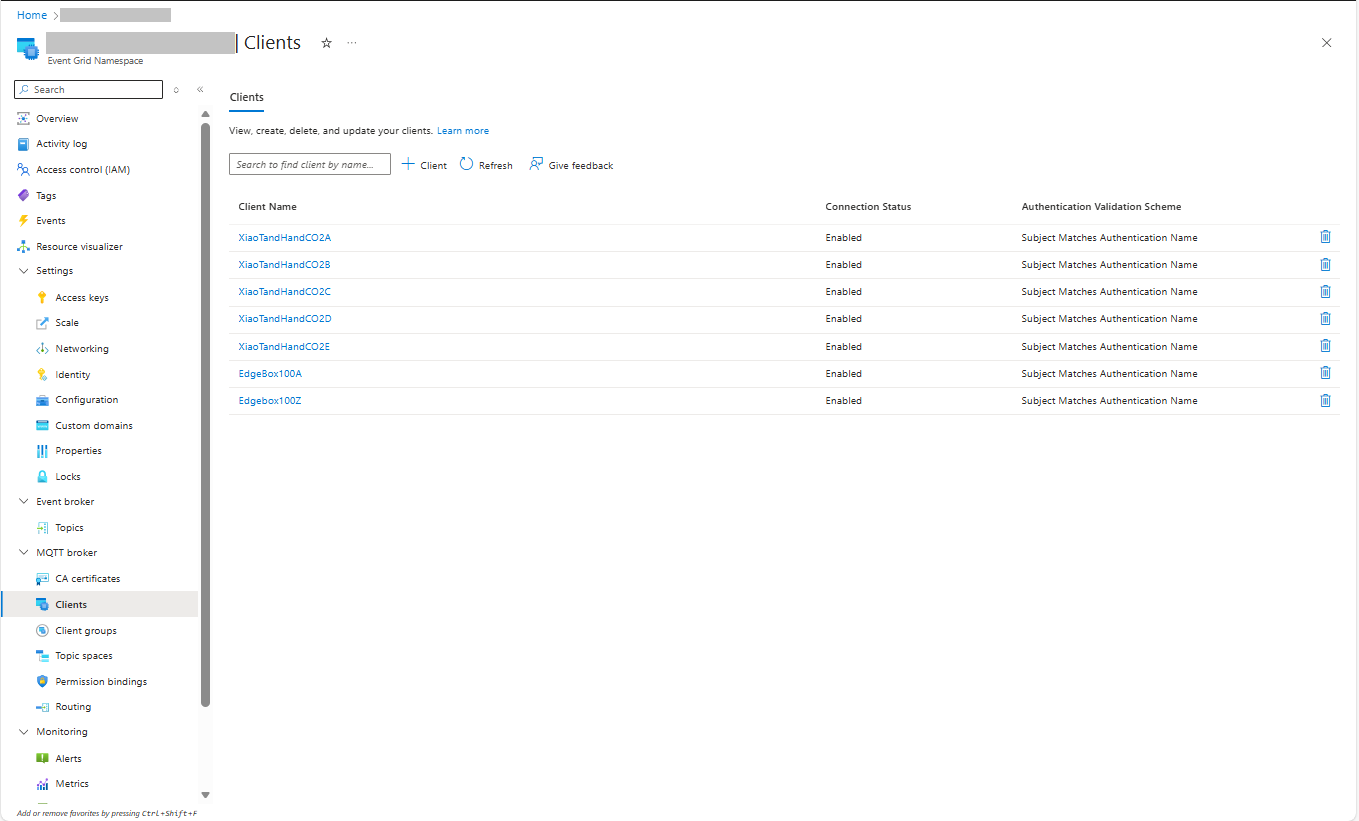Click trash icon for EdgeBox100A row

point(1325,373)
